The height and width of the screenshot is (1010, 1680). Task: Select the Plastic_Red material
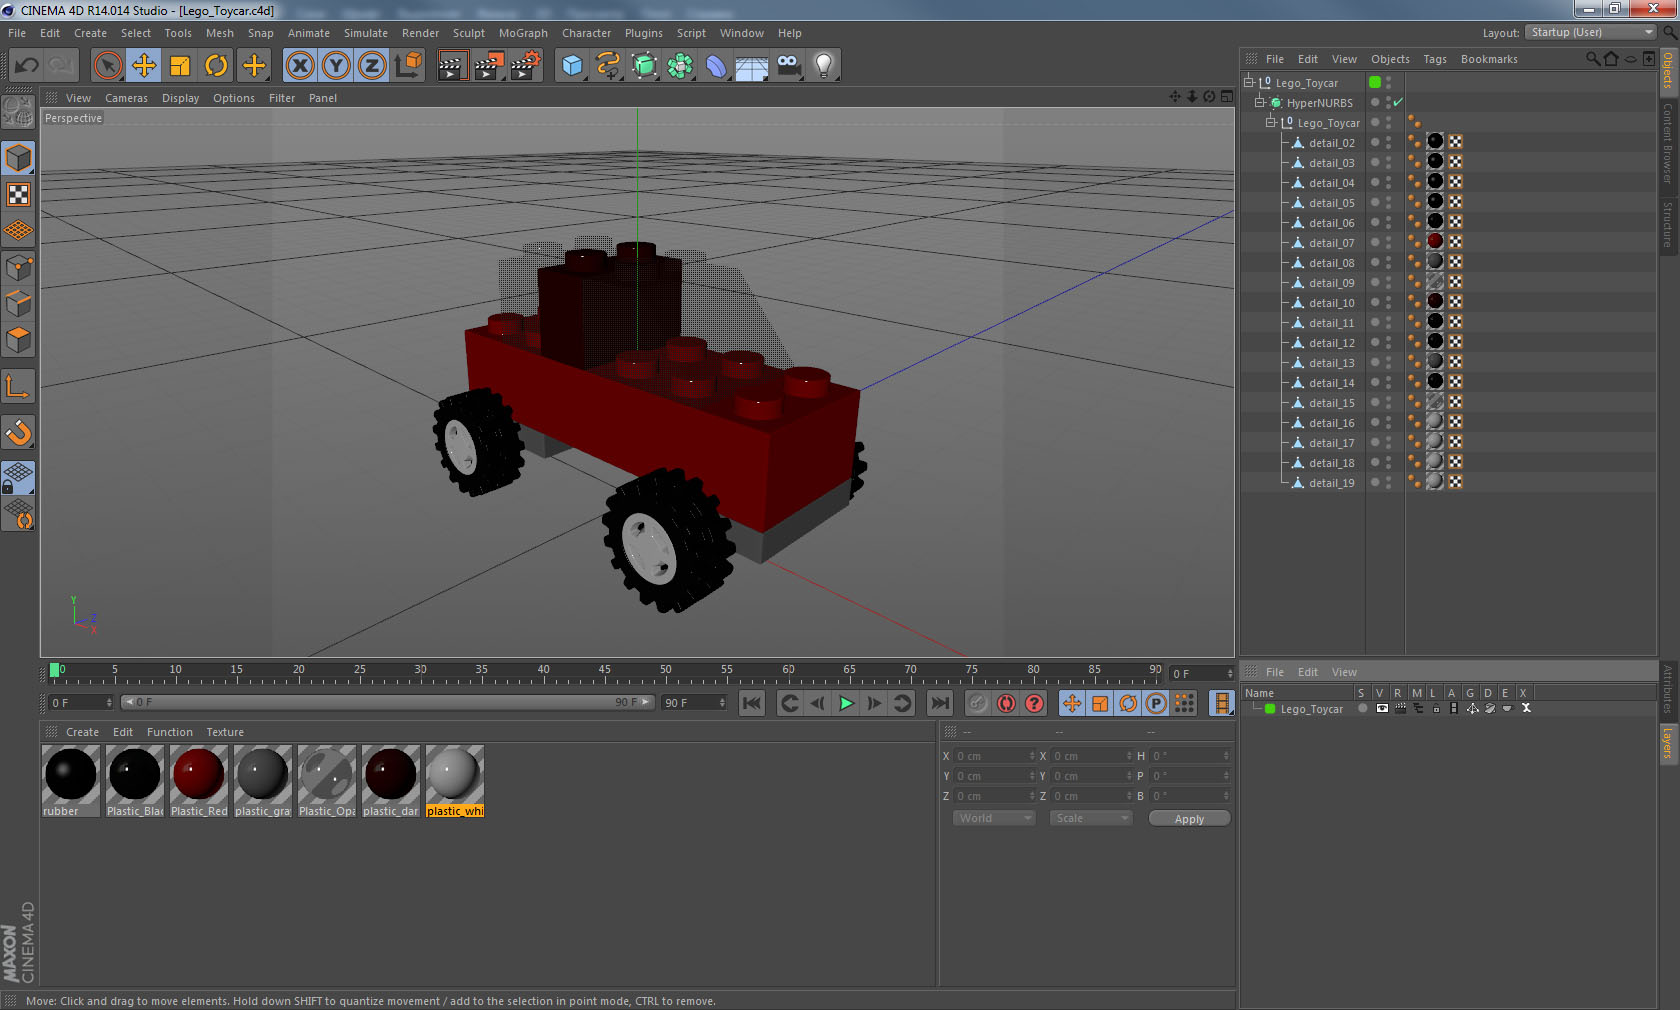pyautogui.click(x=199, y=781)
